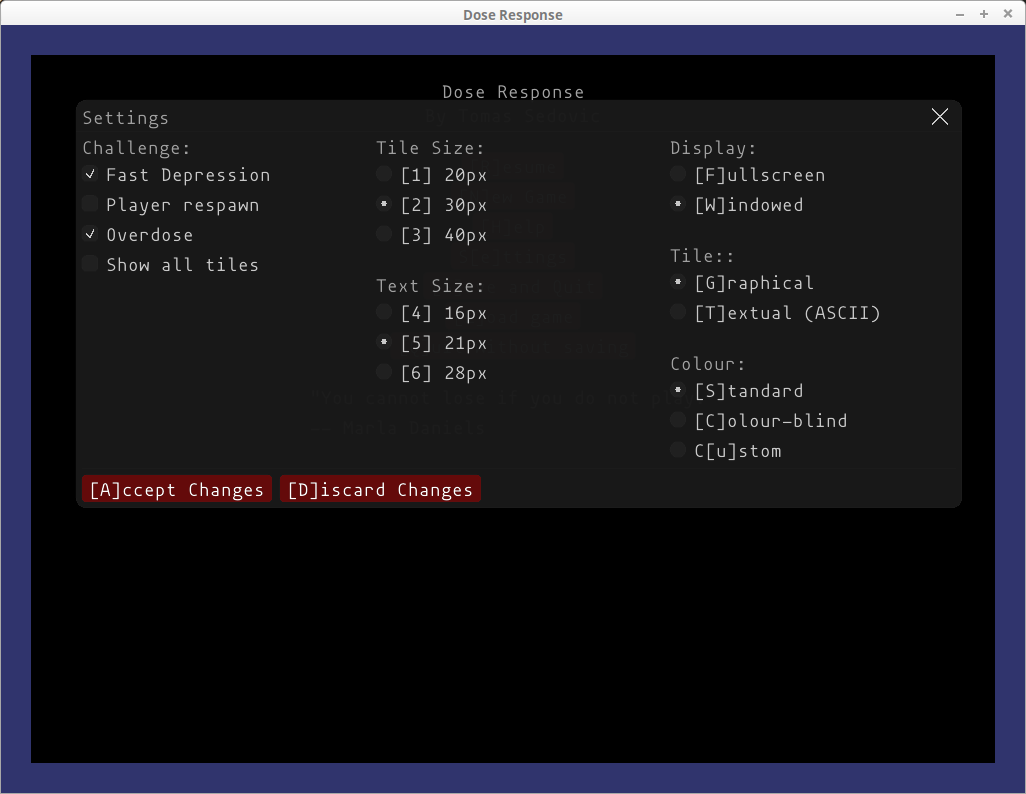Maximize the Dose Response window
Viewport: 1026px width, 794px height.
click(x=983, y=14)
